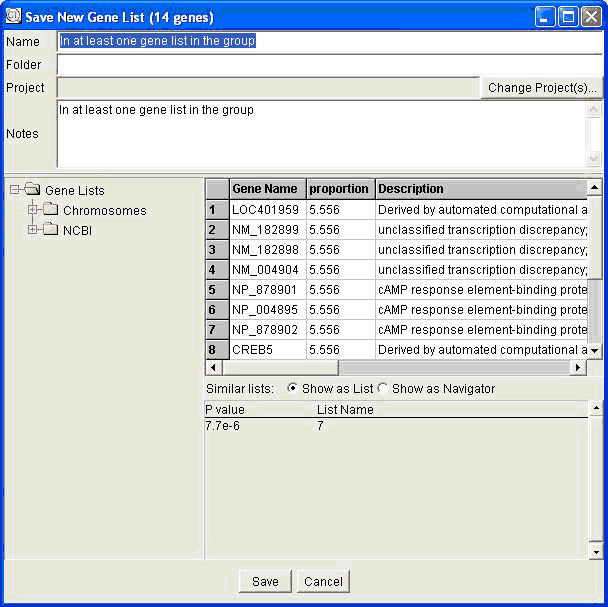
Task: Expand the Chromosomes tree node
Action: pos(33,210)
